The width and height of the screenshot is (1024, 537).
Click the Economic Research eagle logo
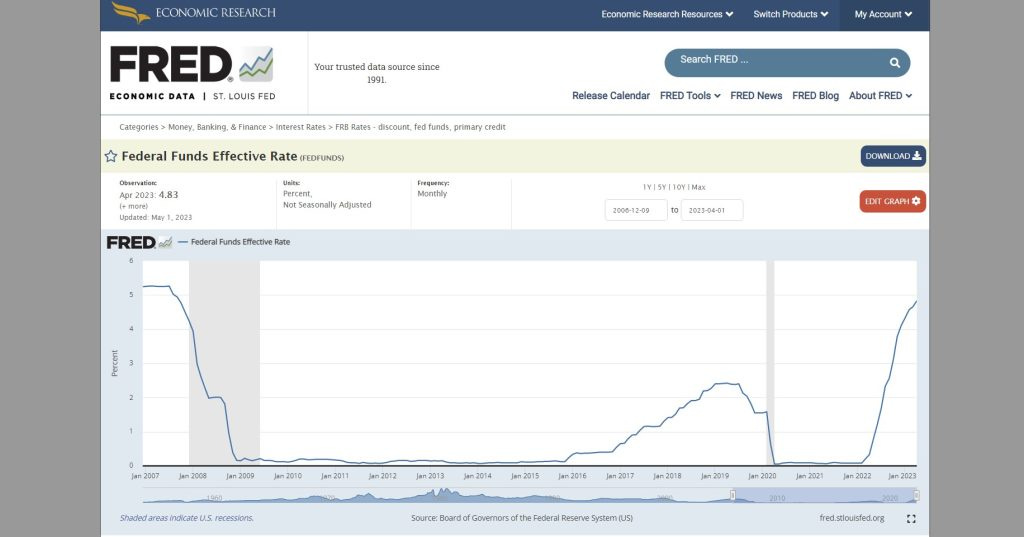[131, 12]
